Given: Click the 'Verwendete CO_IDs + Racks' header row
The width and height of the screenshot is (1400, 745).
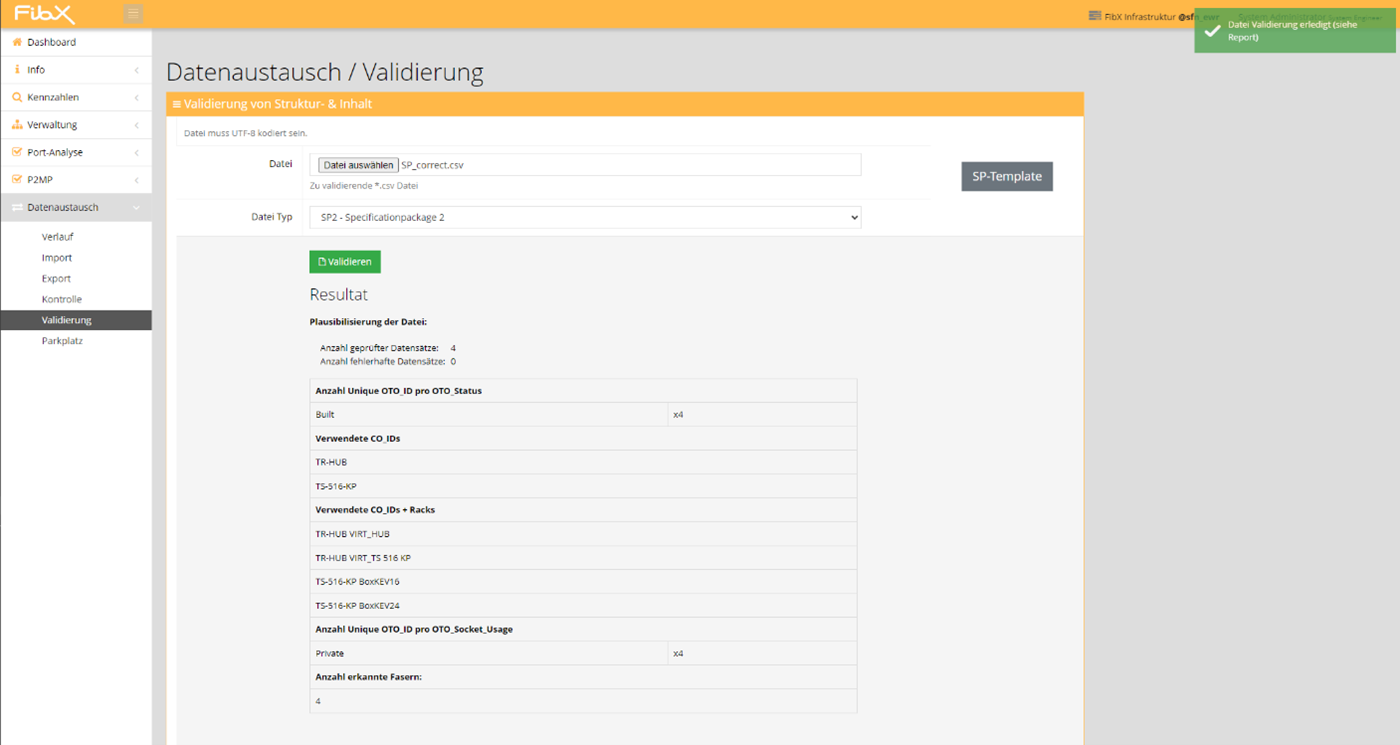Looking at the screenshot, I should click(584, 510).
